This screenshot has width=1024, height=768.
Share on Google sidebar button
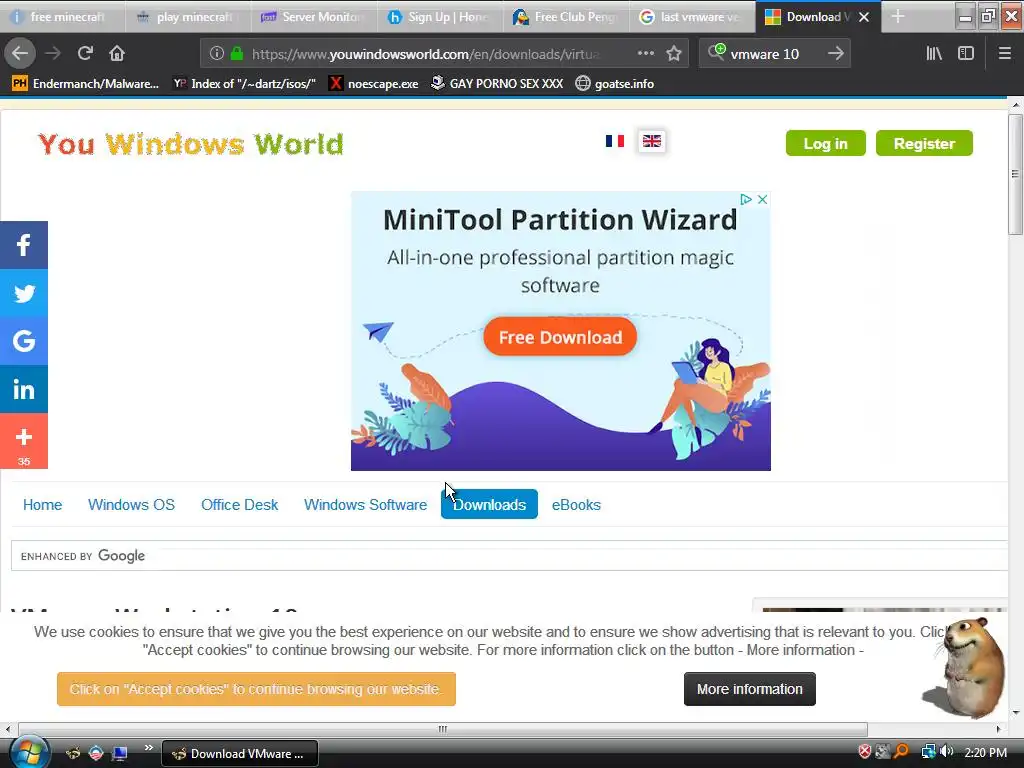(24, 341)
